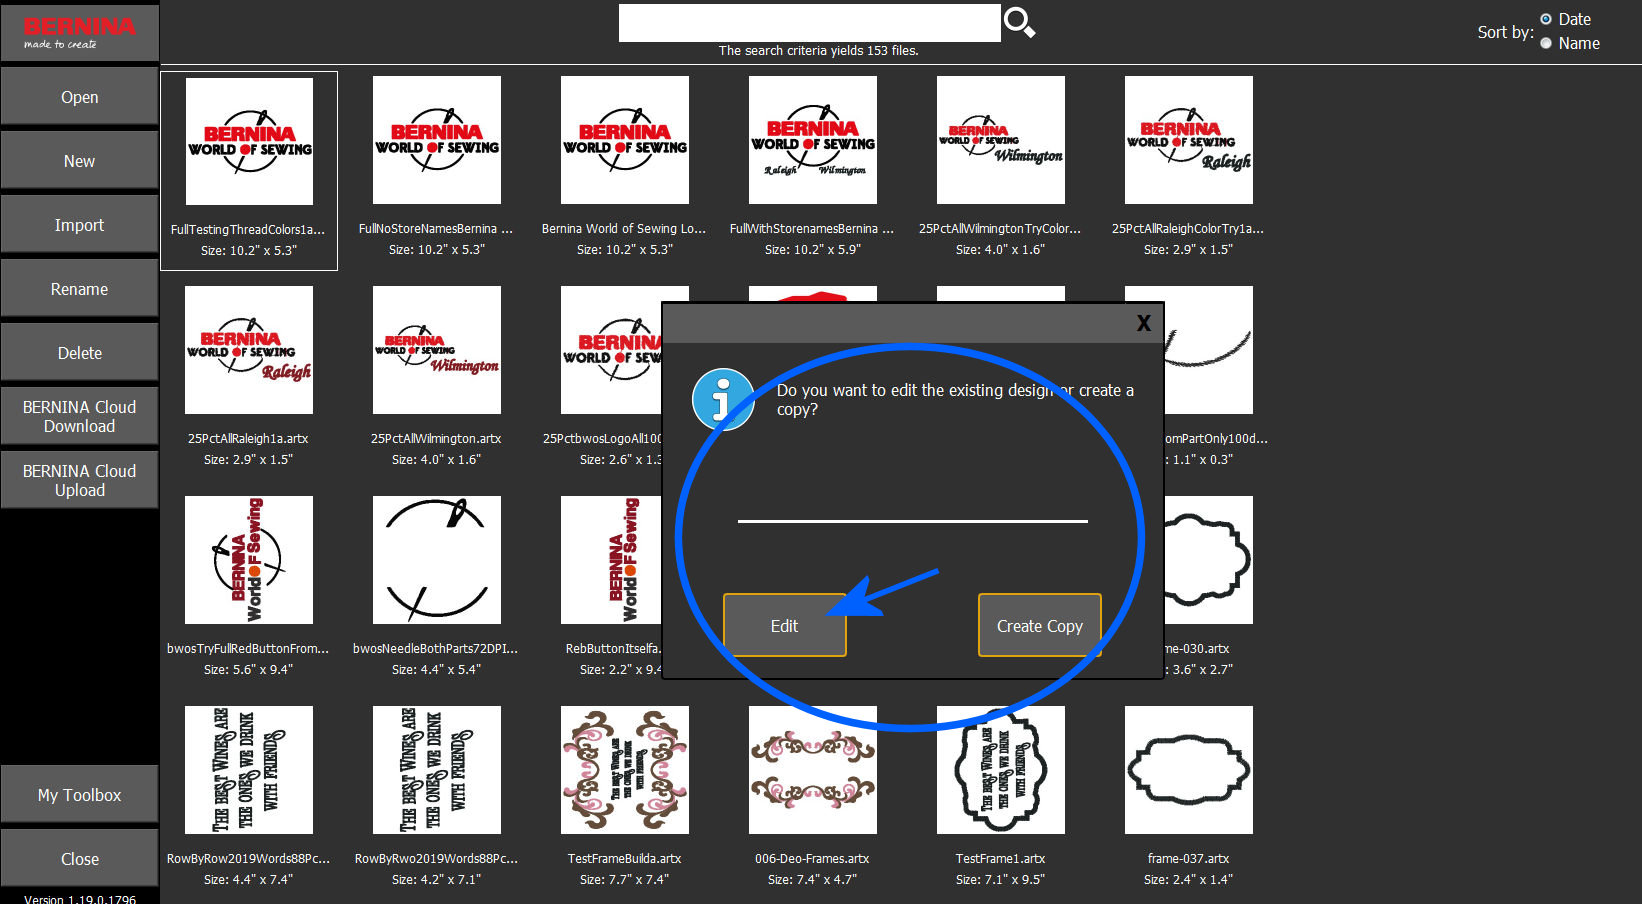Click the search magnifier icon
Screen dimensions: 1642x904
tap(1019, 22)
